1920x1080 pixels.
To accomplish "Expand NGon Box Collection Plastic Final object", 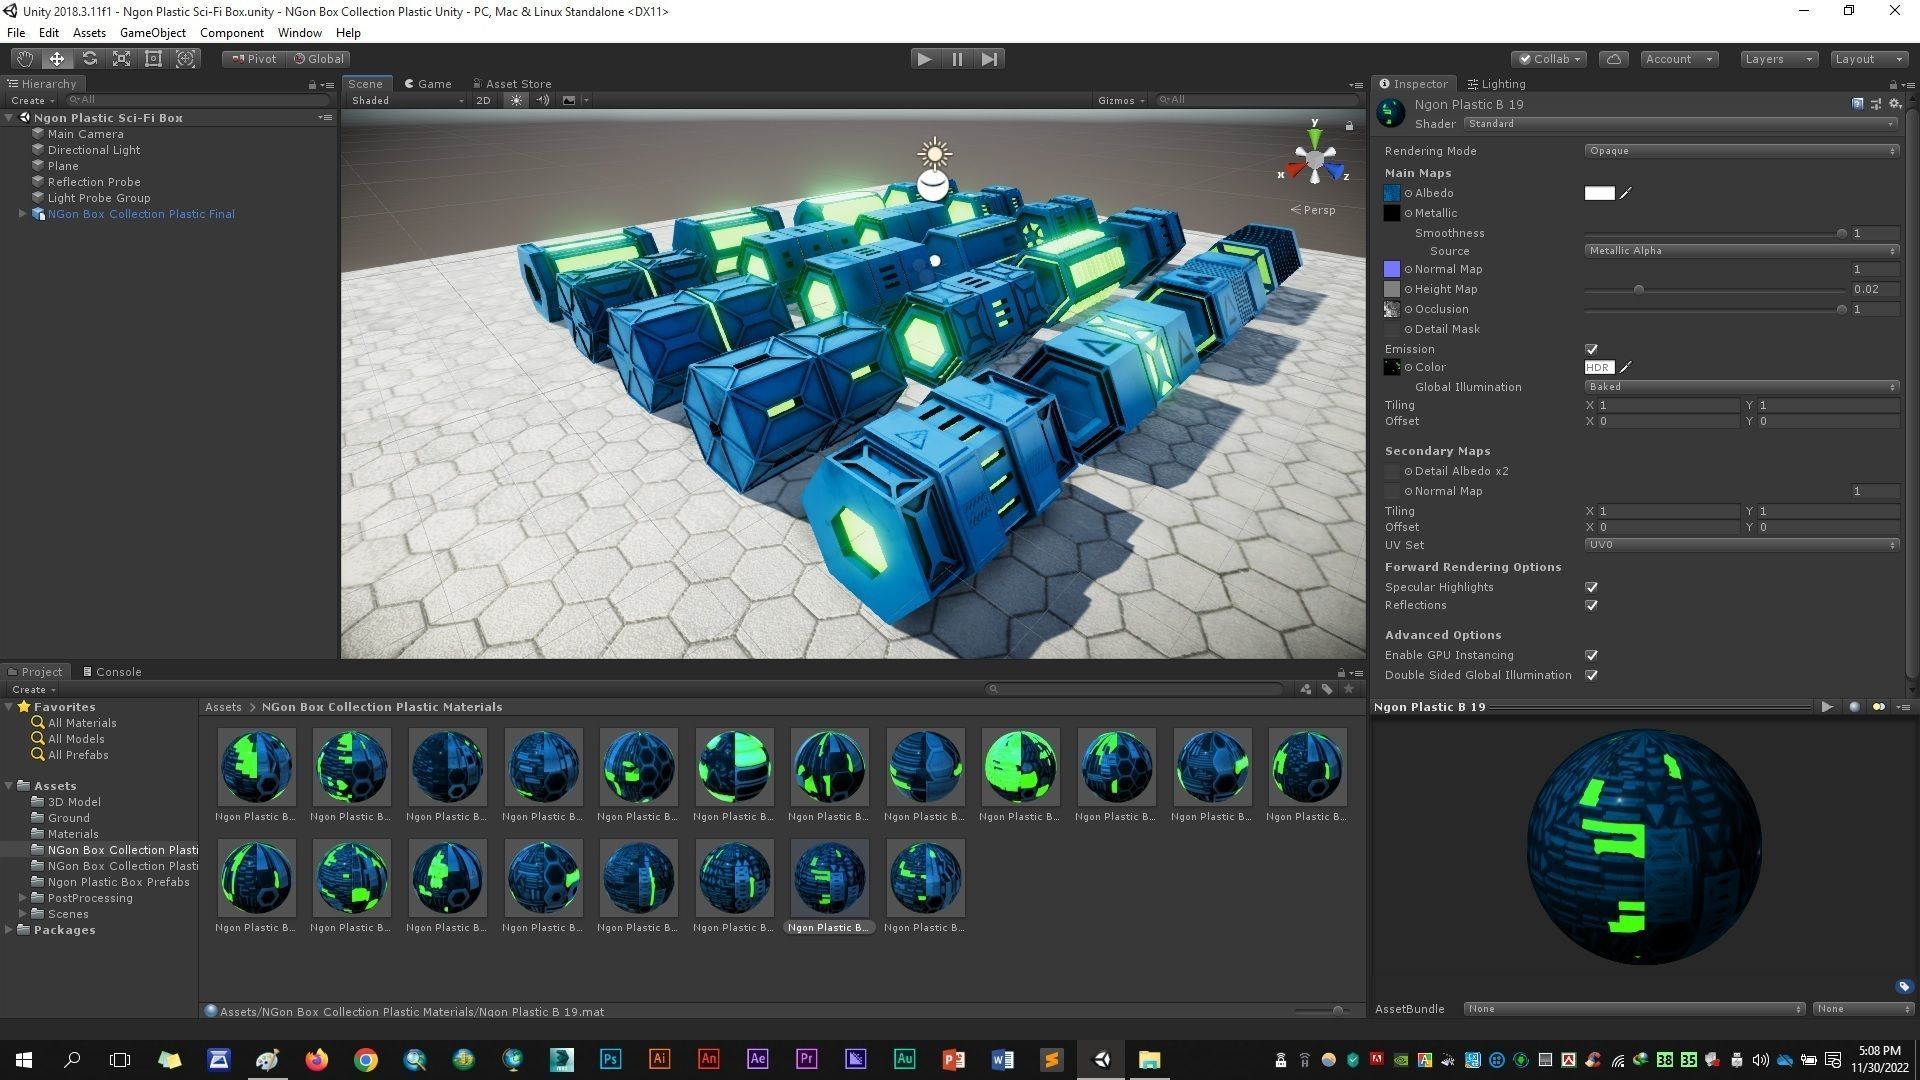I will [22, 214].
